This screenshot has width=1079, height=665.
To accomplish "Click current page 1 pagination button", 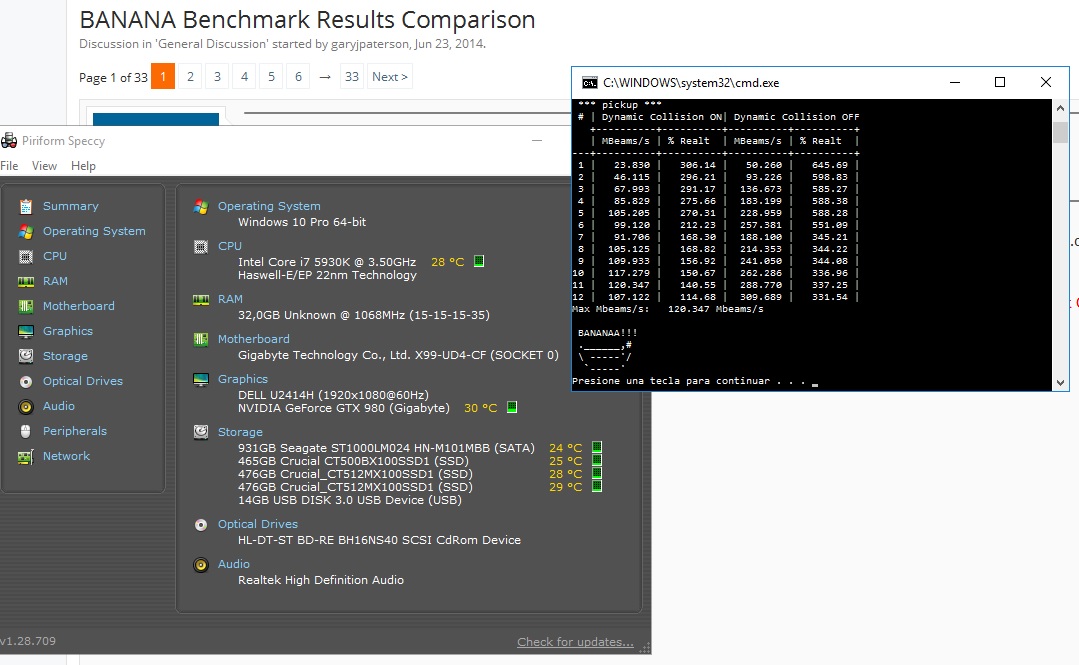I will [x=163, y=76].
